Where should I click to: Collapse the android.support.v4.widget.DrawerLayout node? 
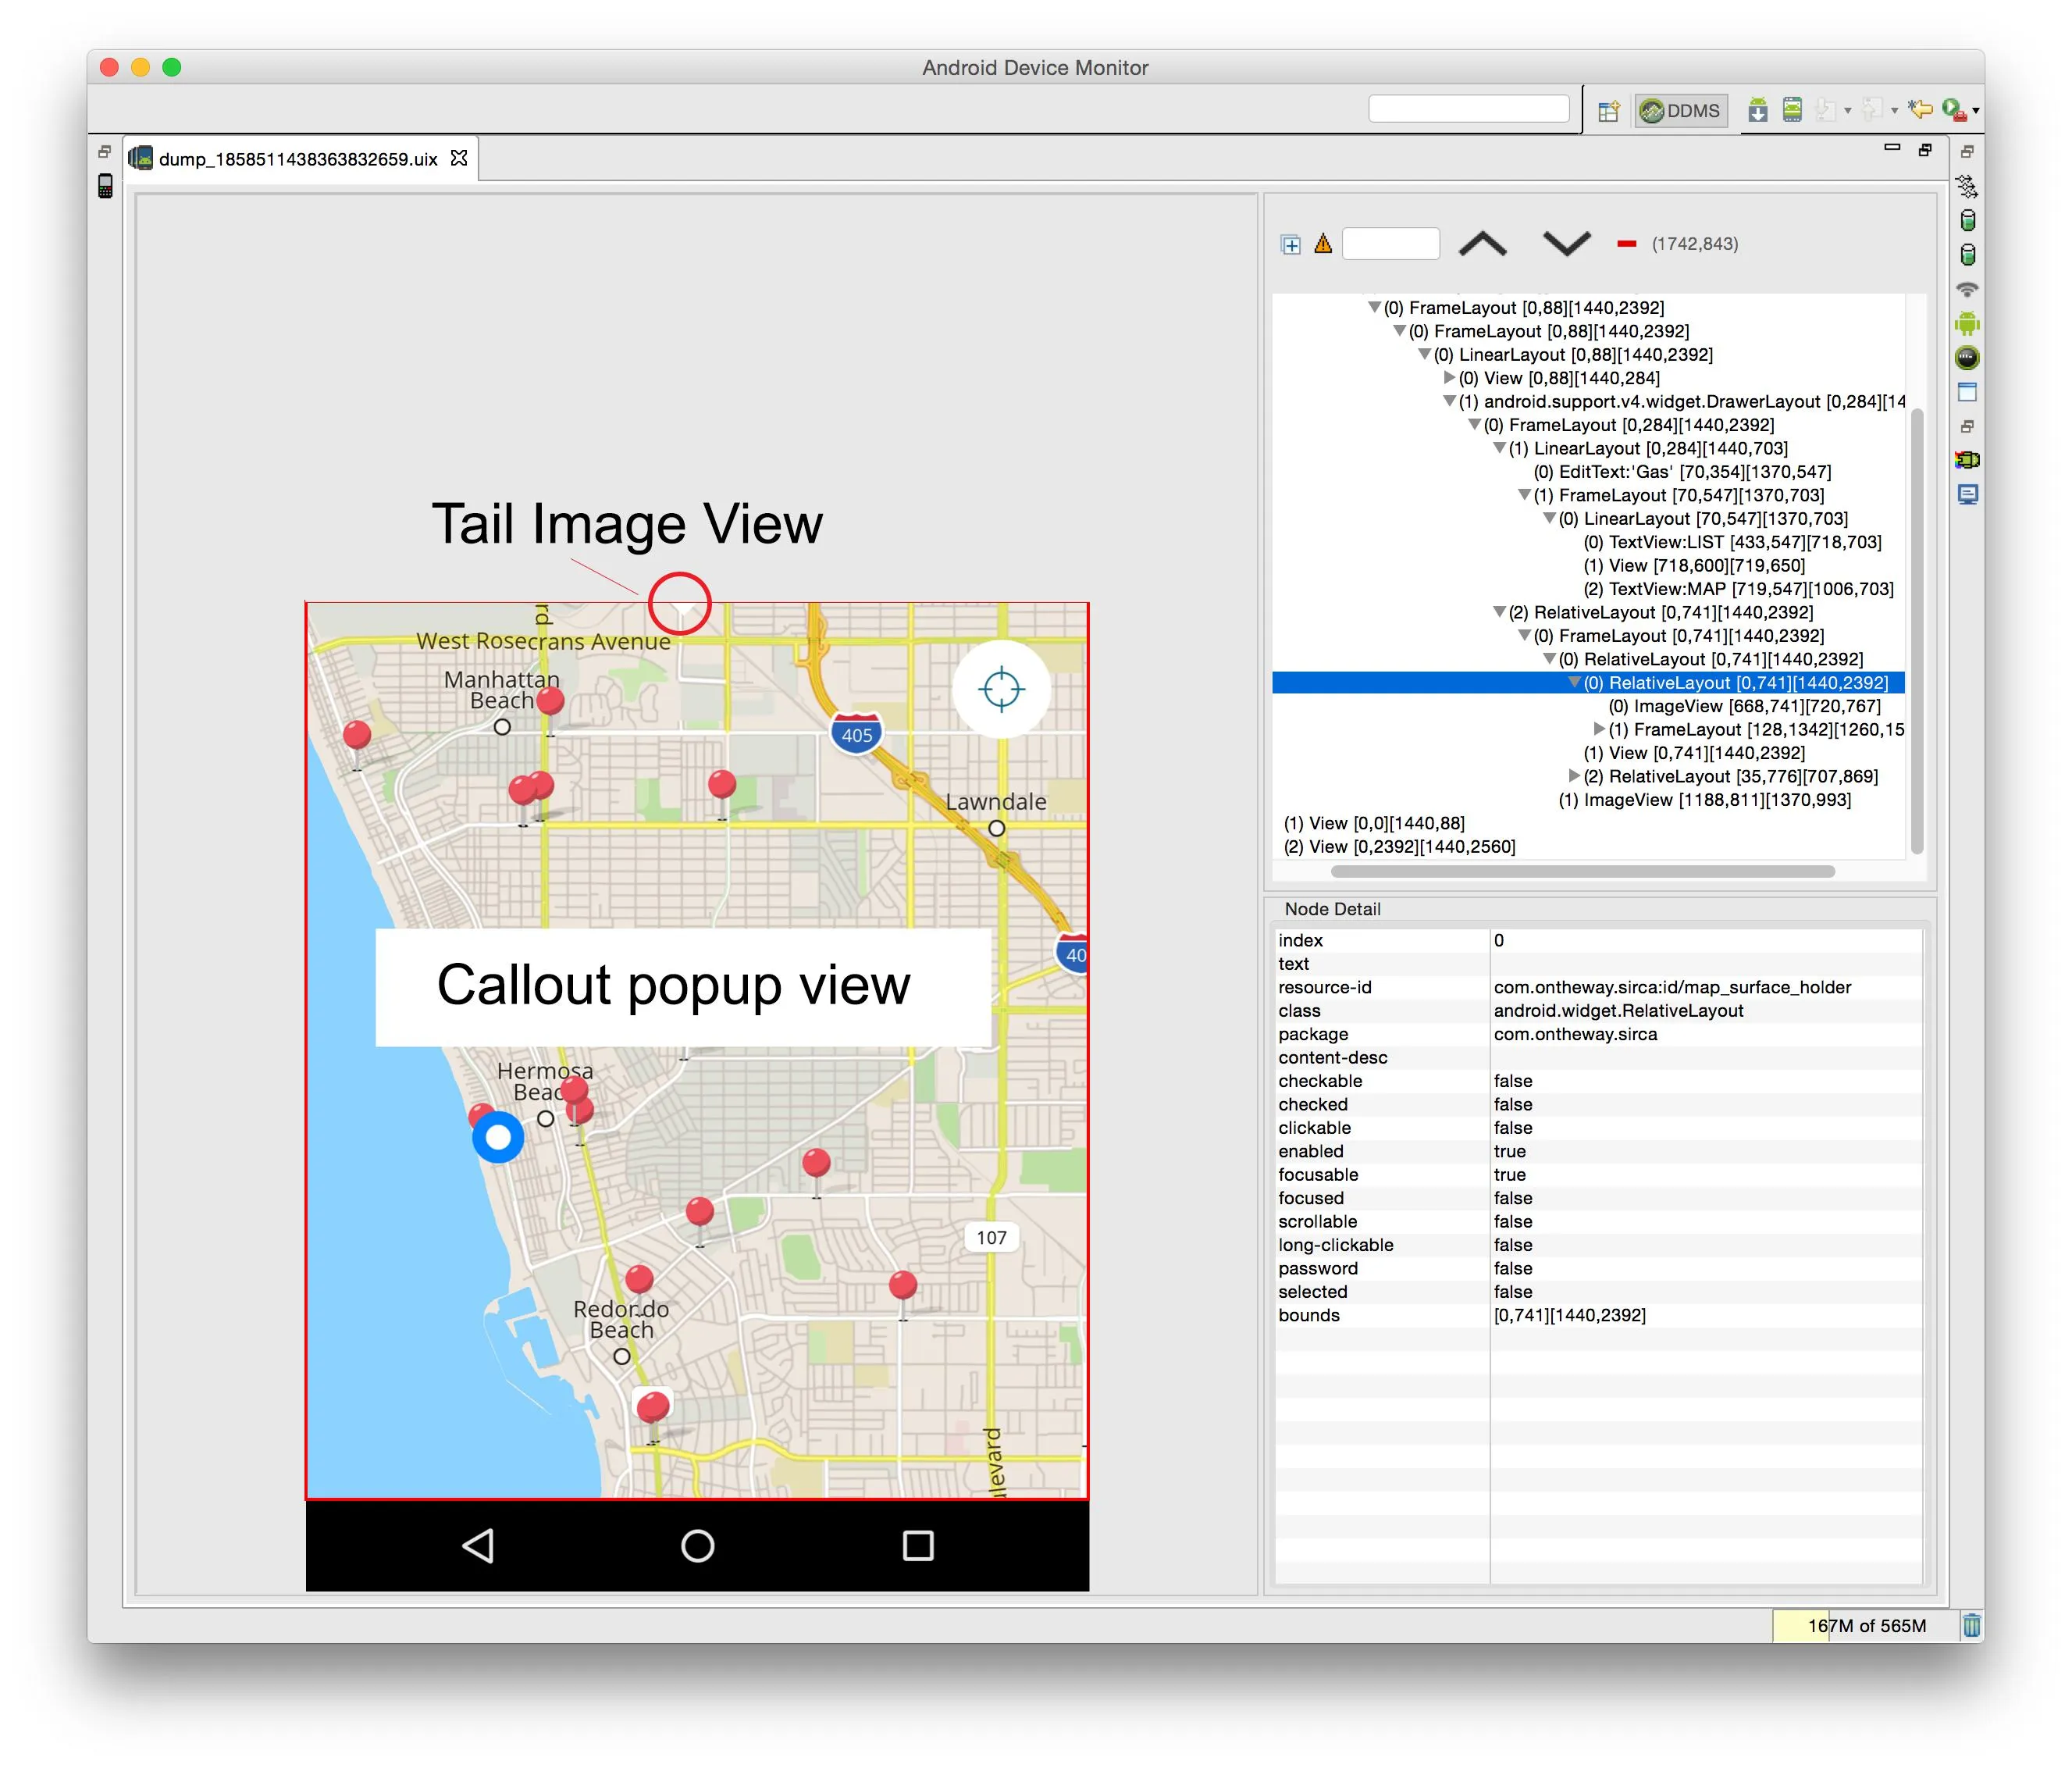tap(1449, 401)
